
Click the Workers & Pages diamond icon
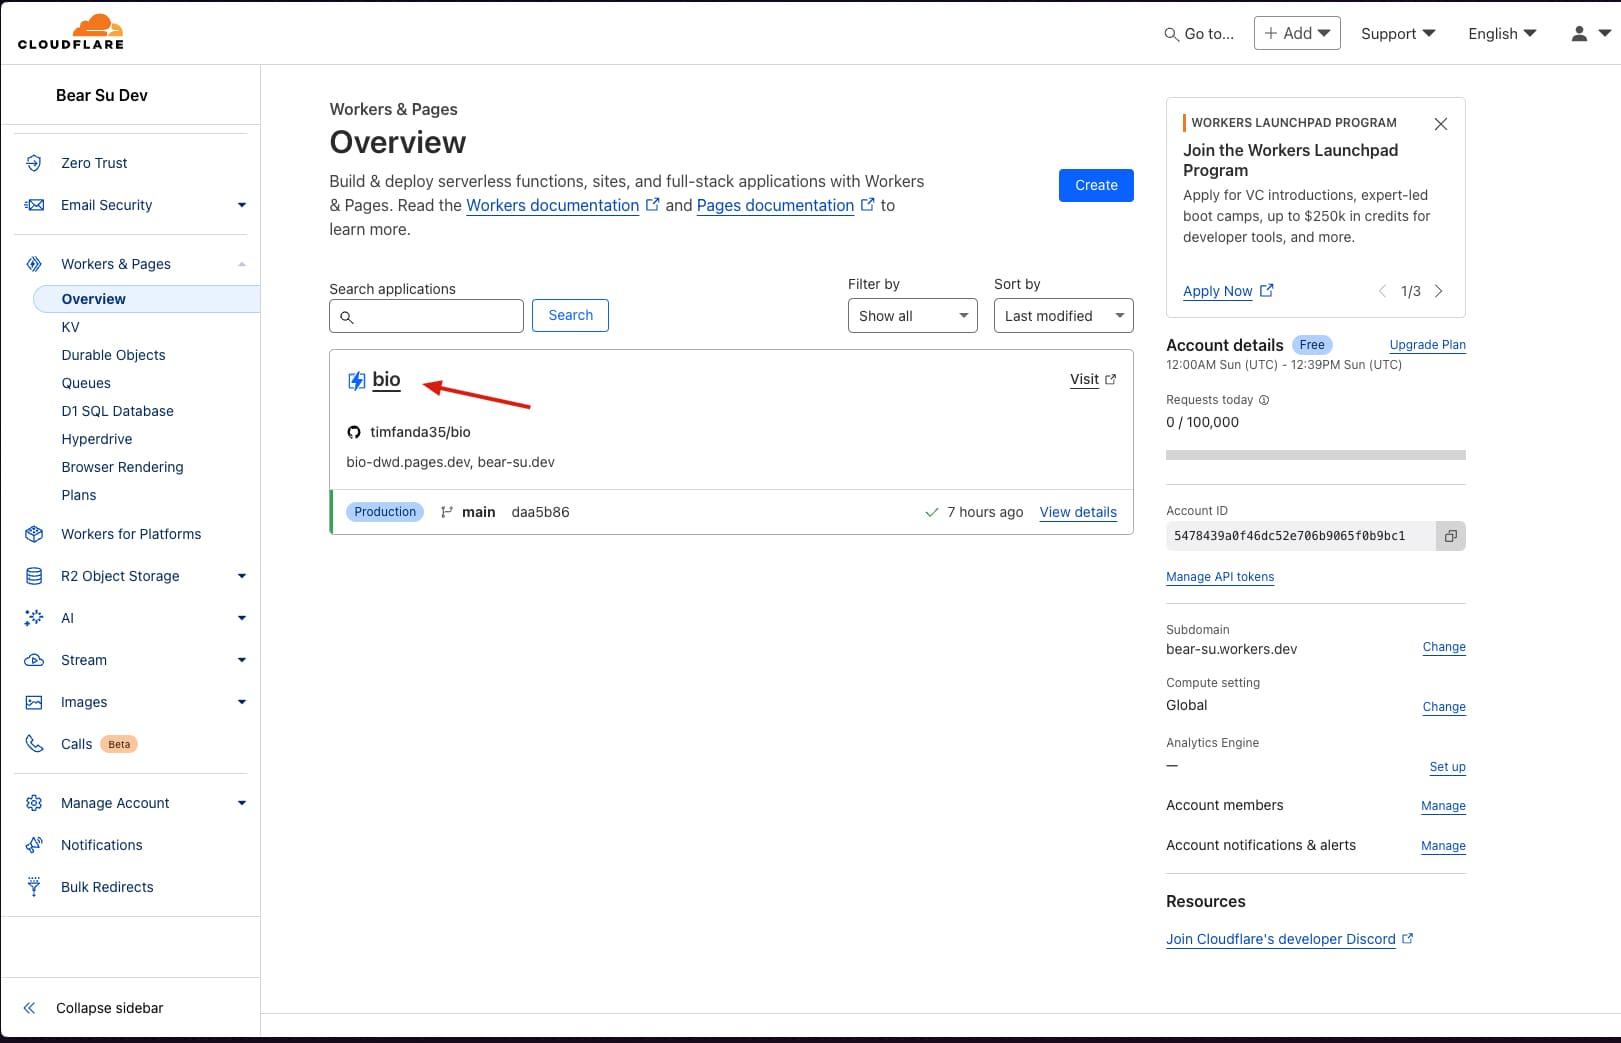[34, 264]
